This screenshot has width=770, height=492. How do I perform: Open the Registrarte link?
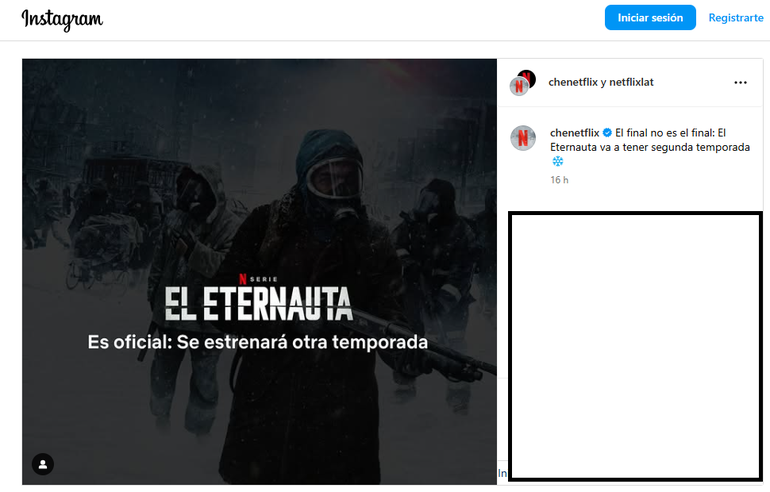(x=736, y=18)
